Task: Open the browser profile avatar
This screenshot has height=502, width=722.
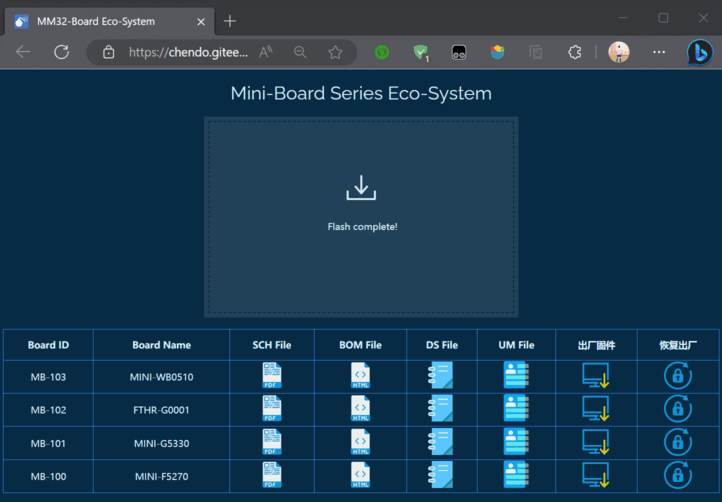Action: [619, 52]
